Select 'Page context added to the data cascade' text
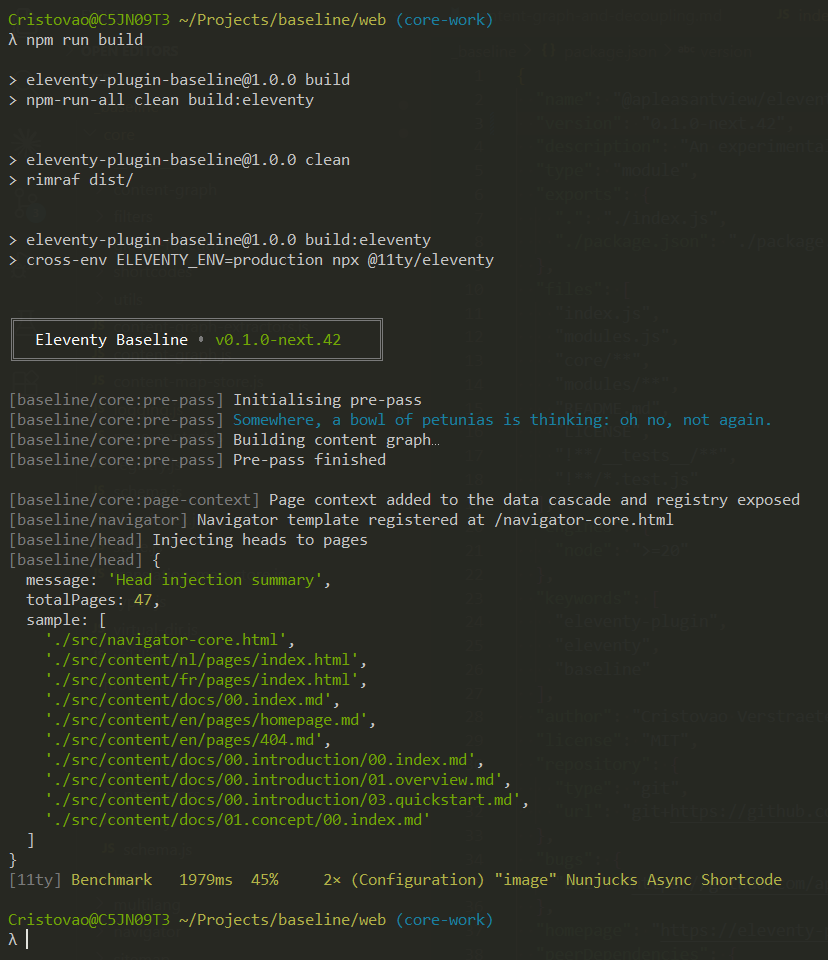Image resolution: width=828 pixels, height=960 pixels. pyautogui.click(x=440, y=500)
